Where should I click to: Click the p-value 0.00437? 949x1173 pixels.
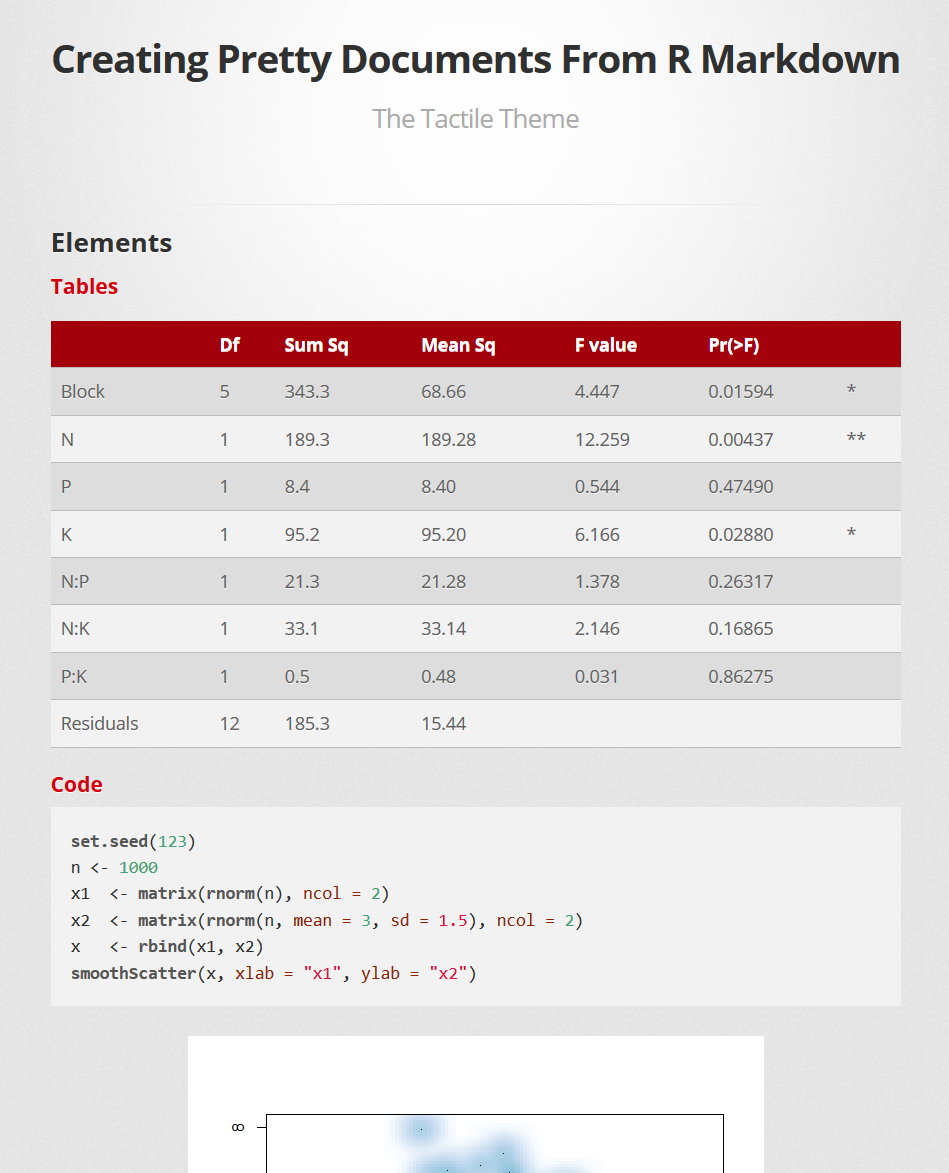click(x=741, y=439)
